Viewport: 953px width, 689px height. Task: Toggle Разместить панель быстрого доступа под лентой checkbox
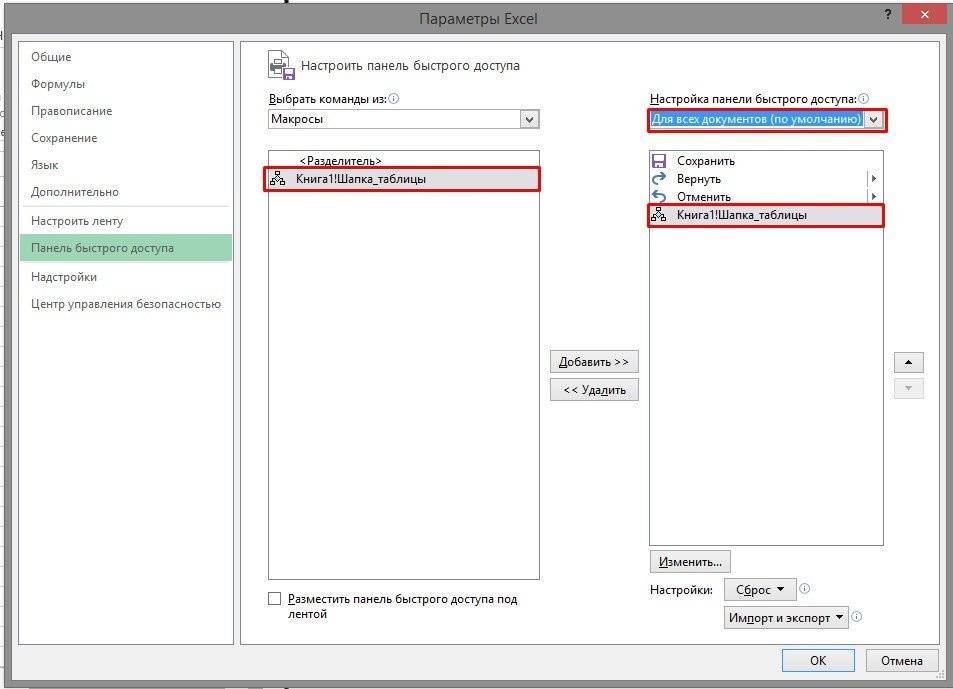[275, 599]
